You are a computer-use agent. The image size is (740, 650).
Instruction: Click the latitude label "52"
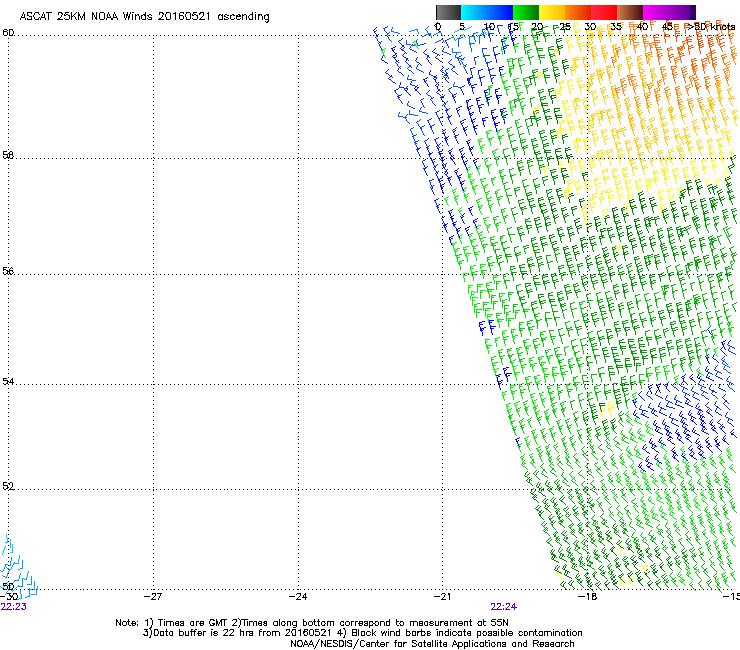8,486
